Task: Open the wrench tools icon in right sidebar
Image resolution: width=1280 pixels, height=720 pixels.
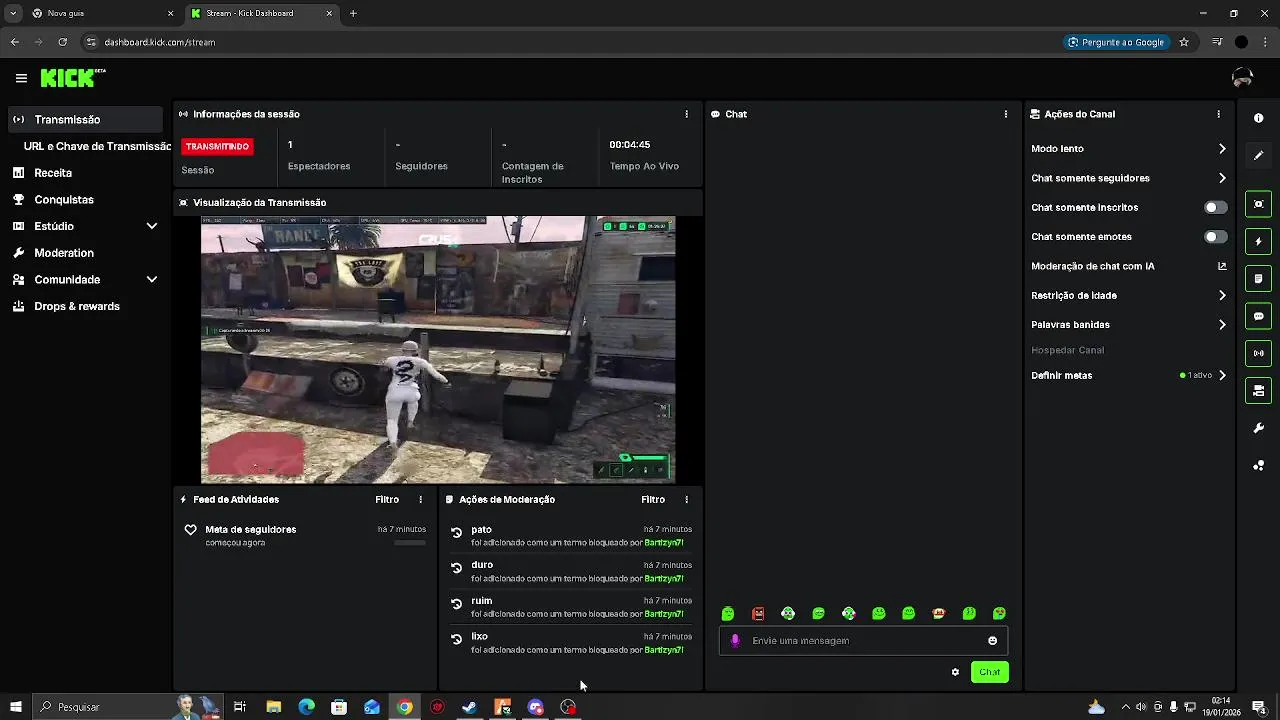Action: click(x=1258, y=428)
